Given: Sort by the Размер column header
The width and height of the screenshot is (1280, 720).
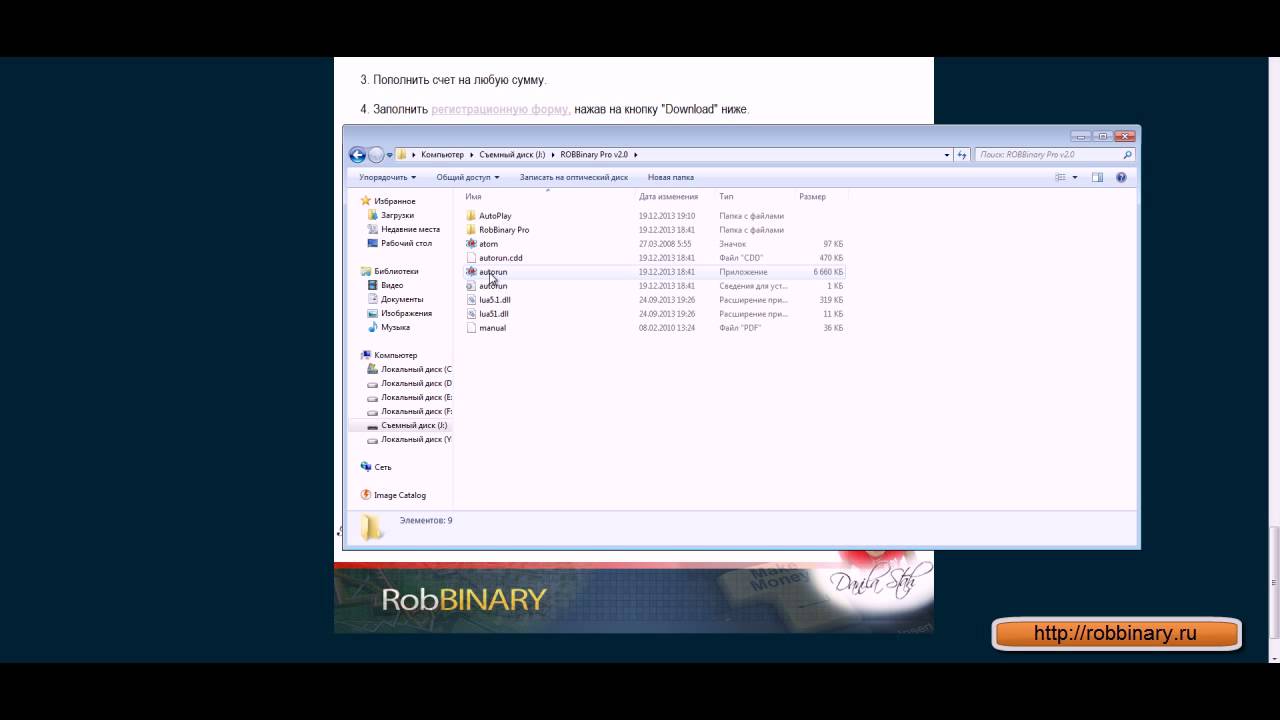Looking at the screenshot, I should click(x=813, y=197).
